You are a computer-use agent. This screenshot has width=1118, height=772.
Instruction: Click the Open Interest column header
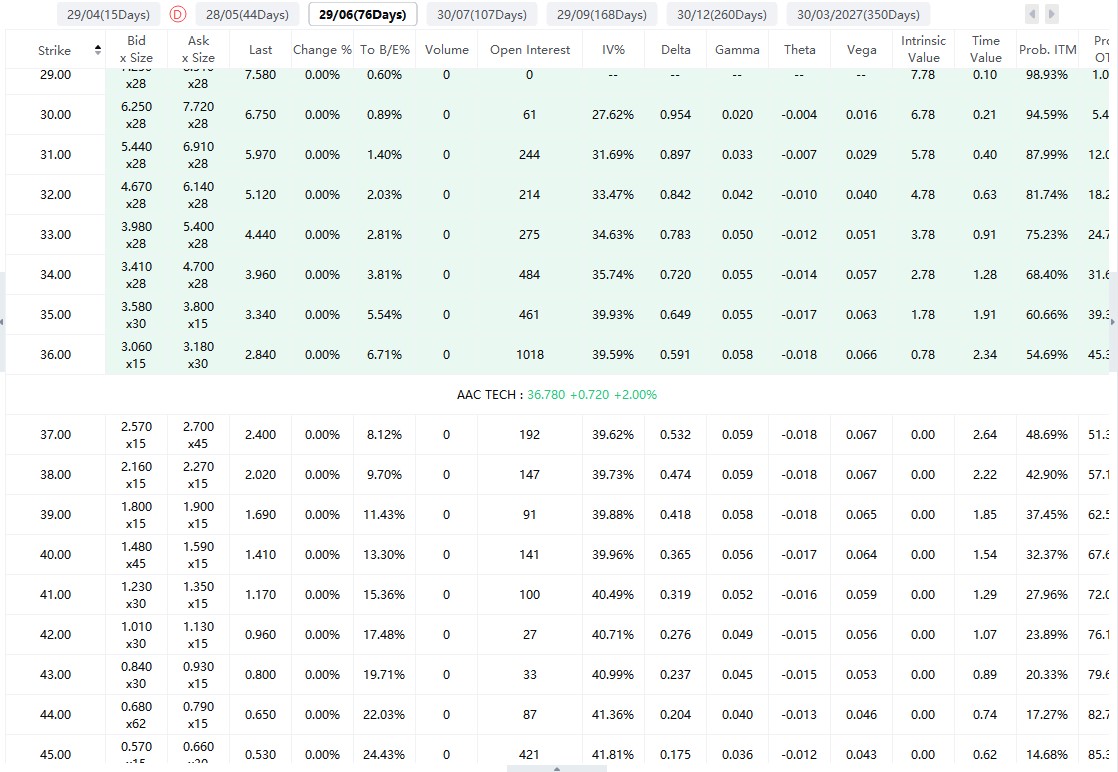530,50
